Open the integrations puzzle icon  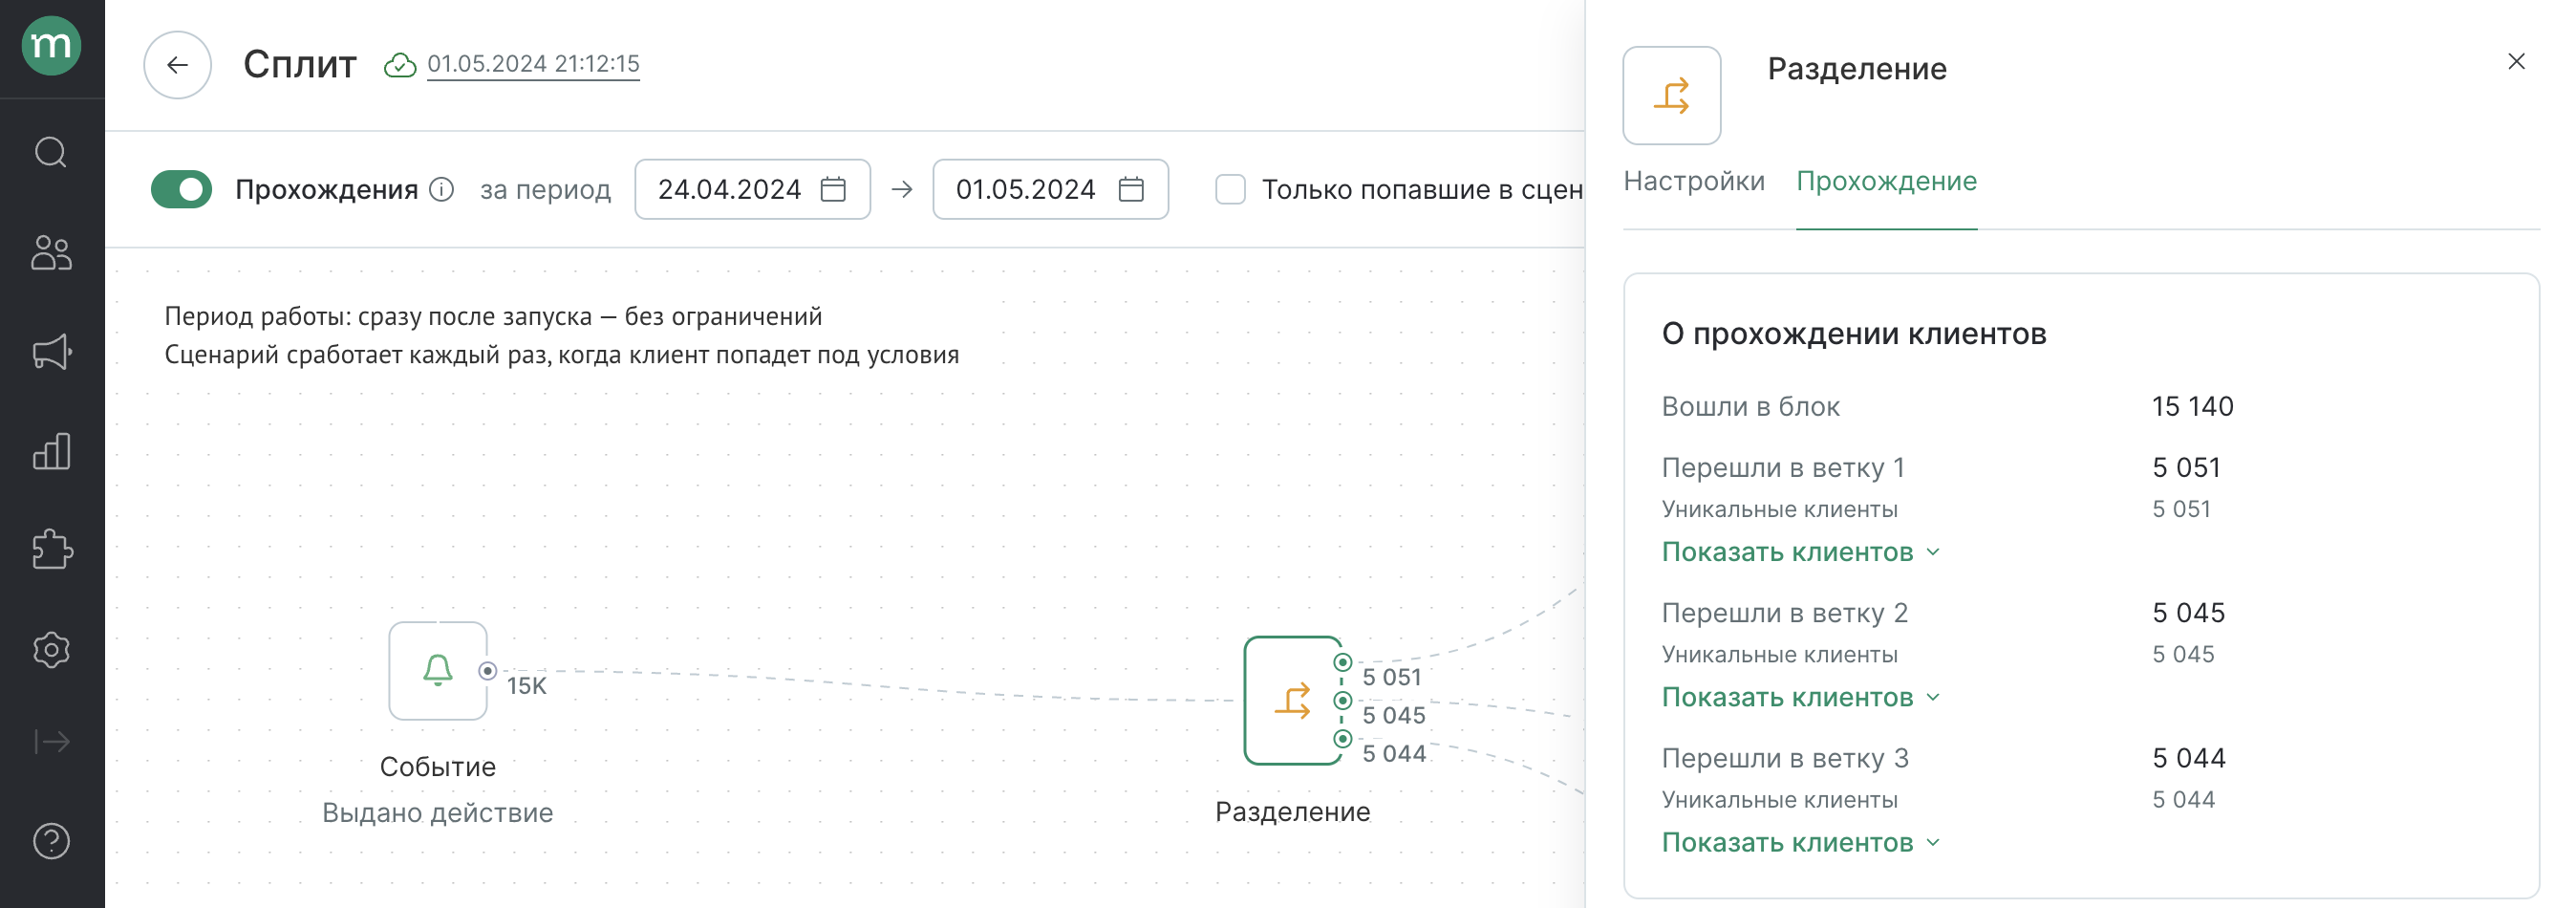click(51, 550)
